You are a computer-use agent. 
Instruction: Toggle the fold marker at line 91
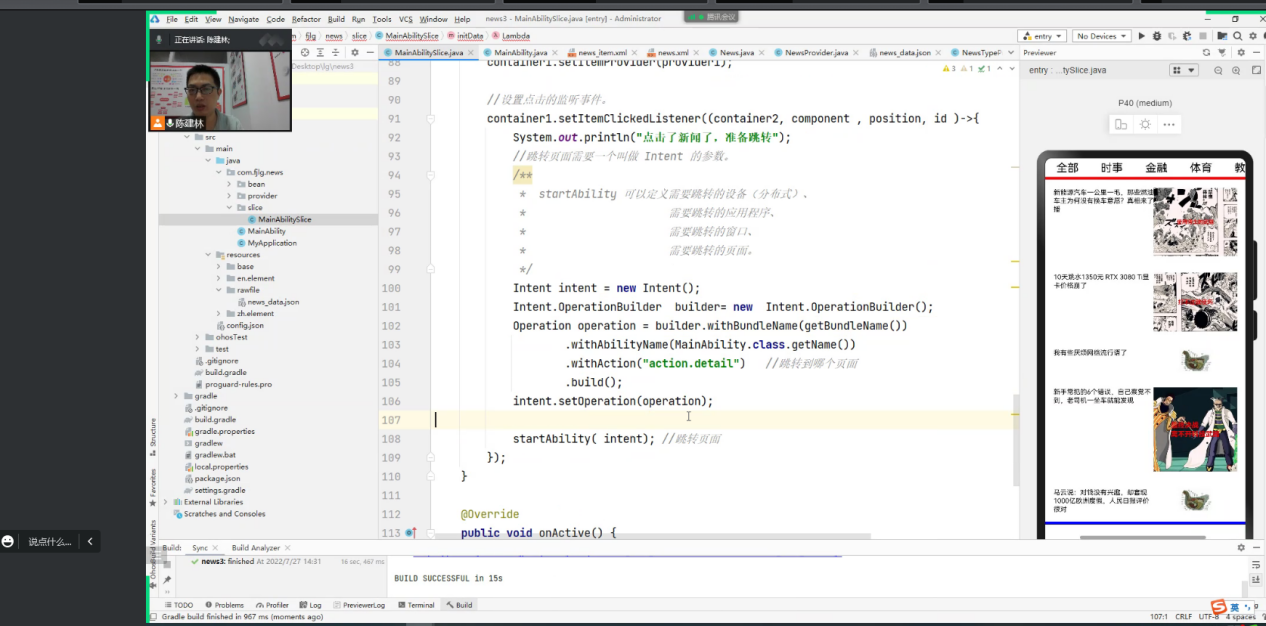431,119
